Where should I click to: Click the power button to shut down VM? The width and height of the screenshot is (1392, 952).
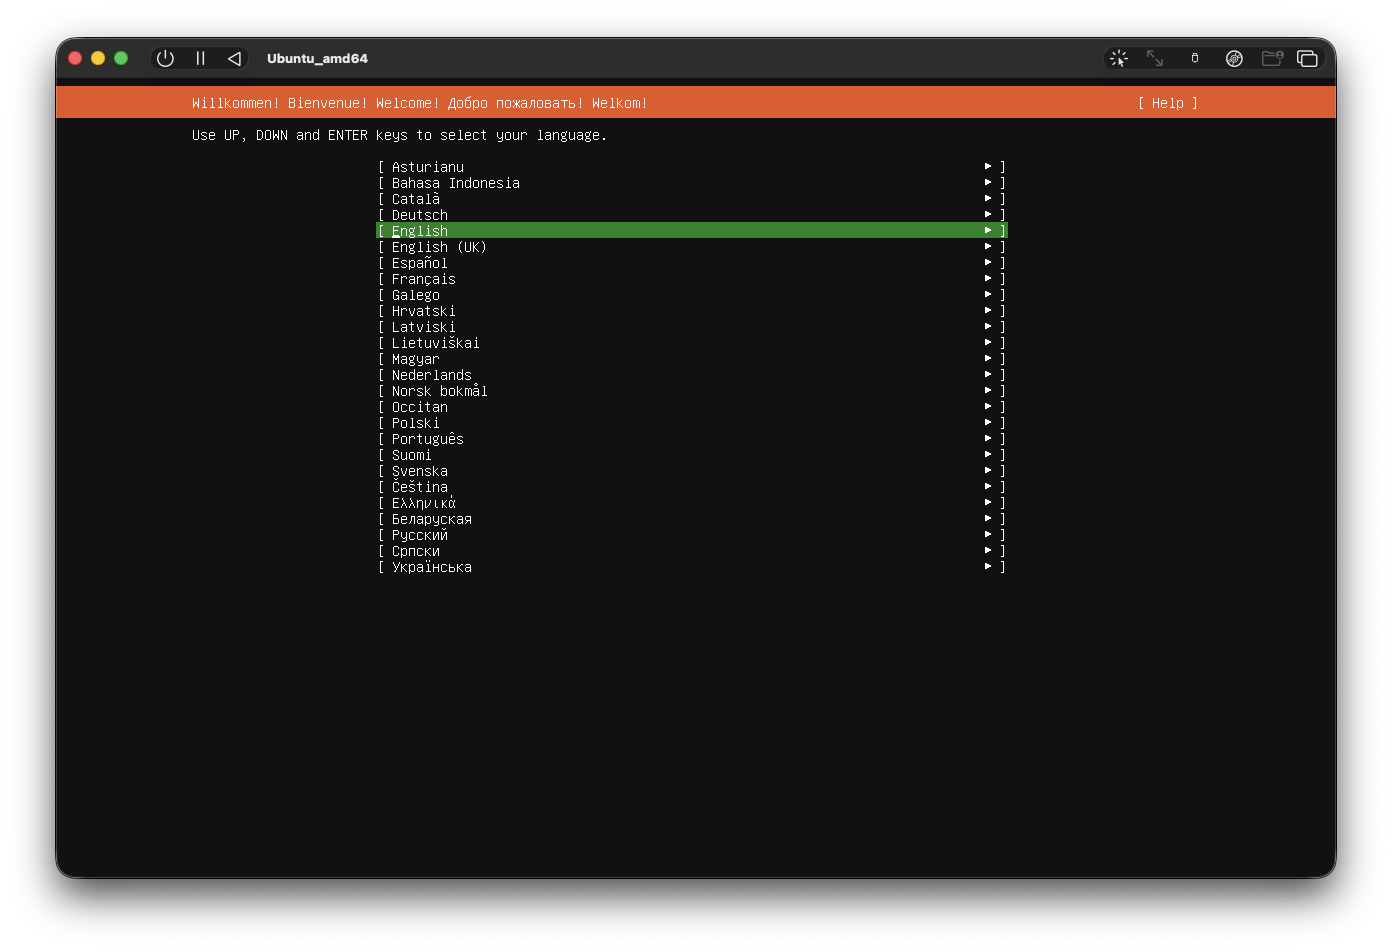(166, 58)
